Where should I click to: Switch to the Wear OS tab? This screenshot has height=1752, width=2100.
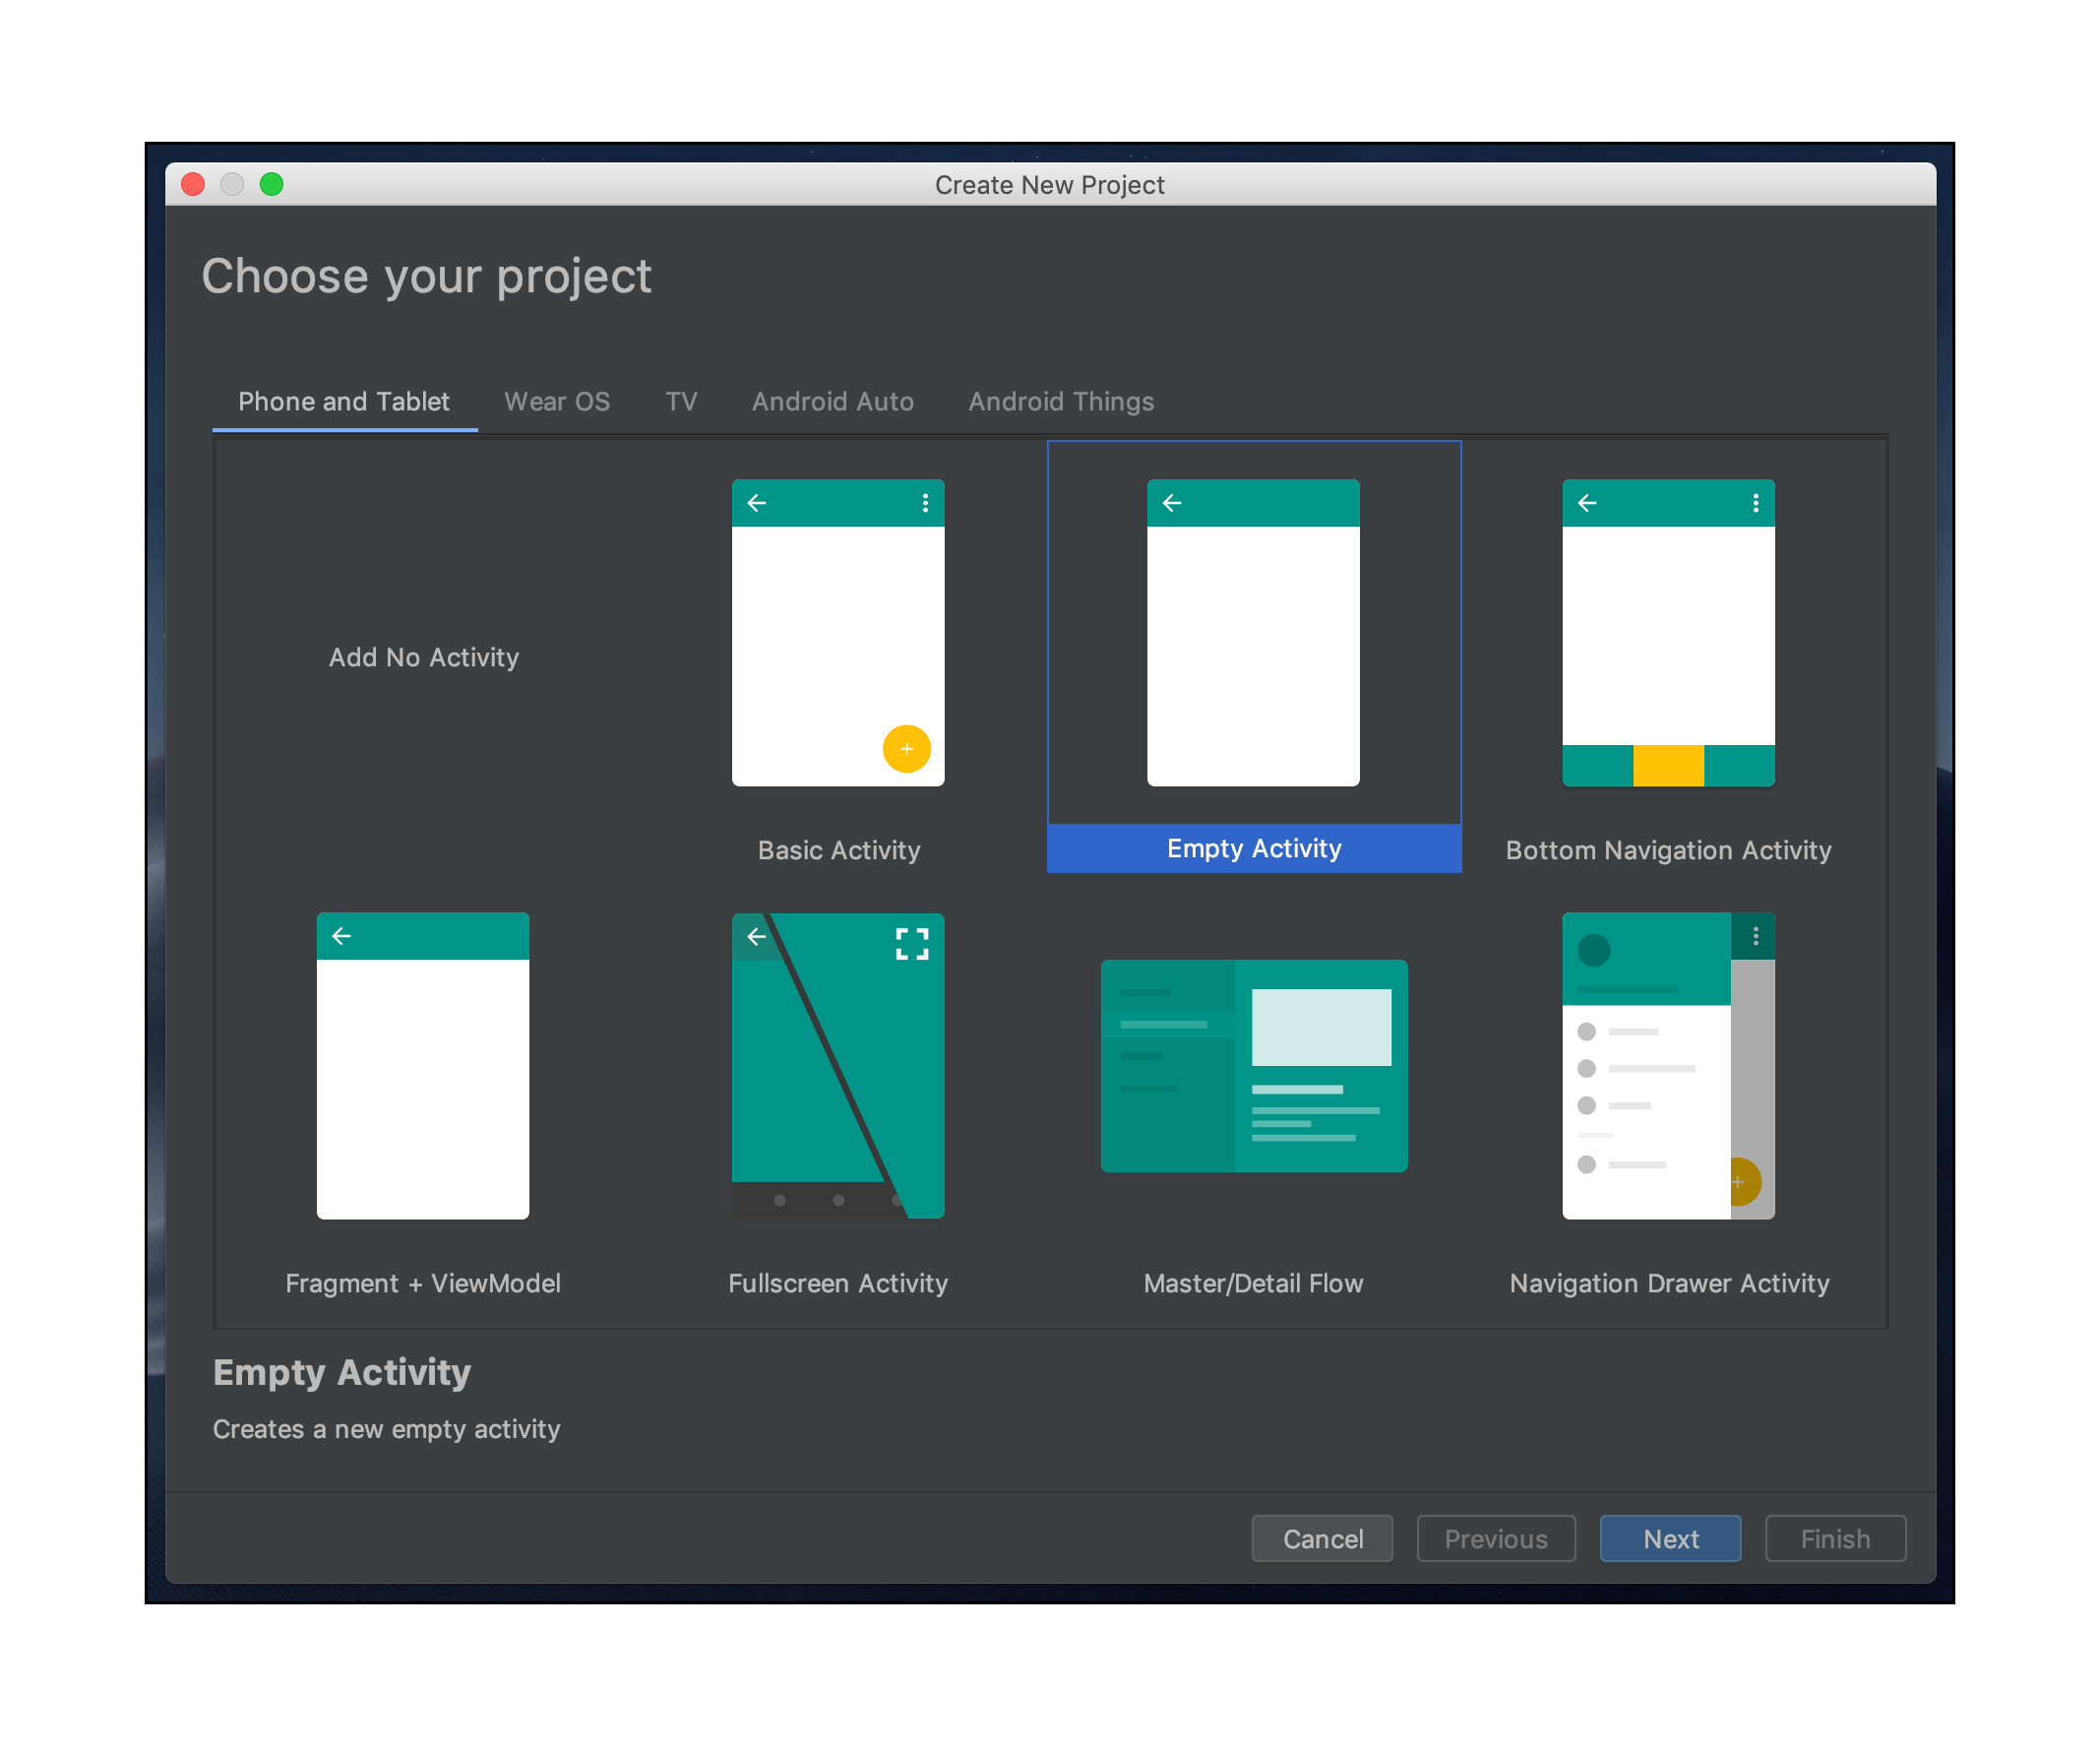(557, 402)
